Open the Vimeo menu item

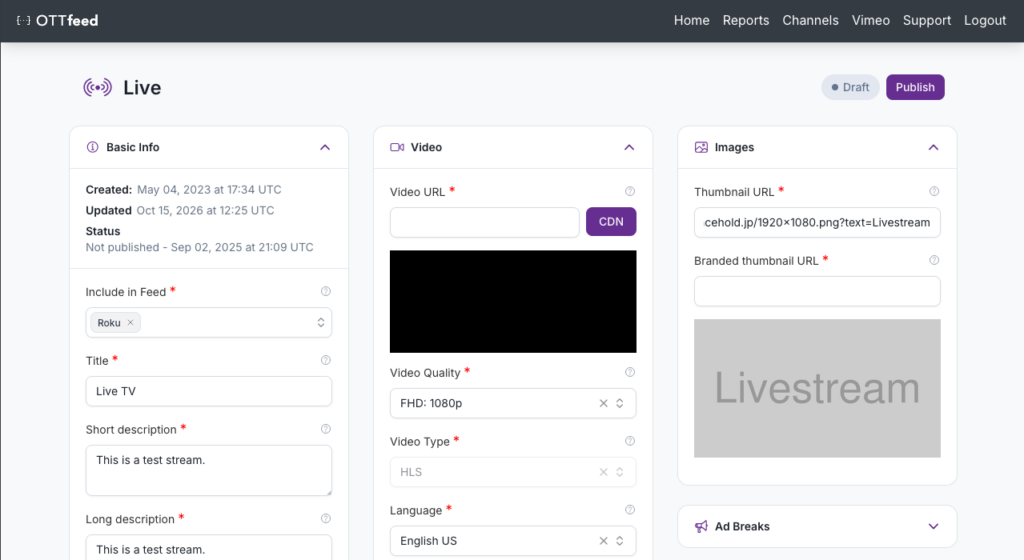871,20
